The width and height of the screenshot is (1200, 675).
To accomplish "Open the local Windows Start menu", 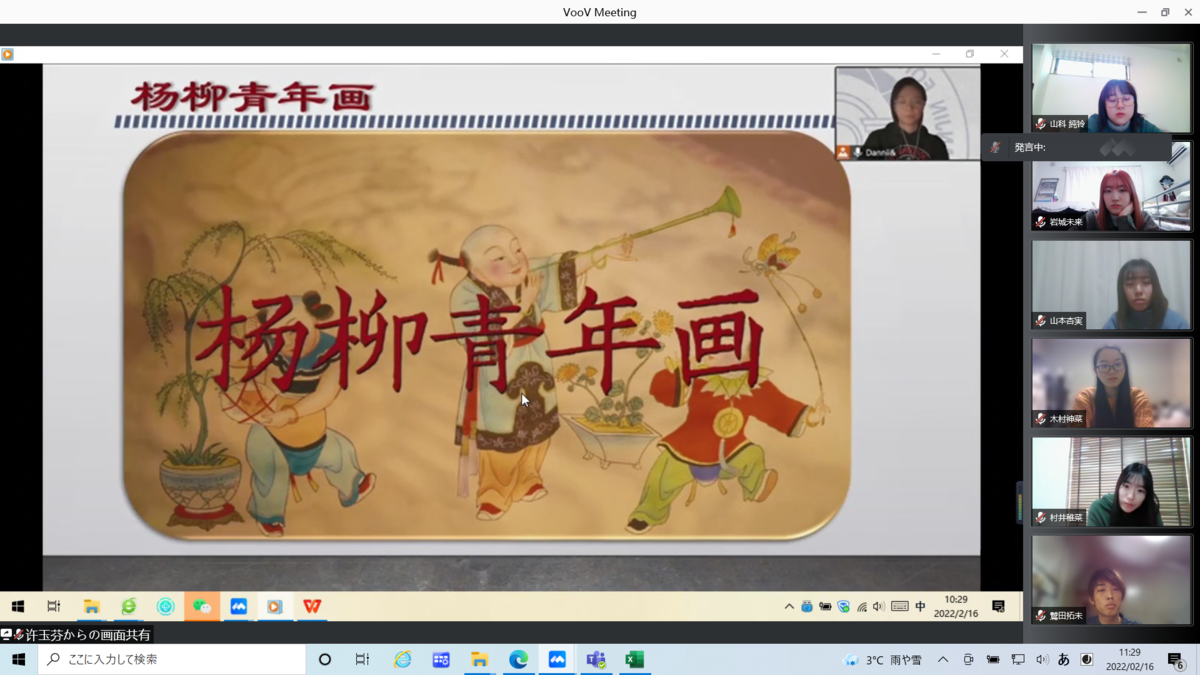I will (x=18, y=660).
